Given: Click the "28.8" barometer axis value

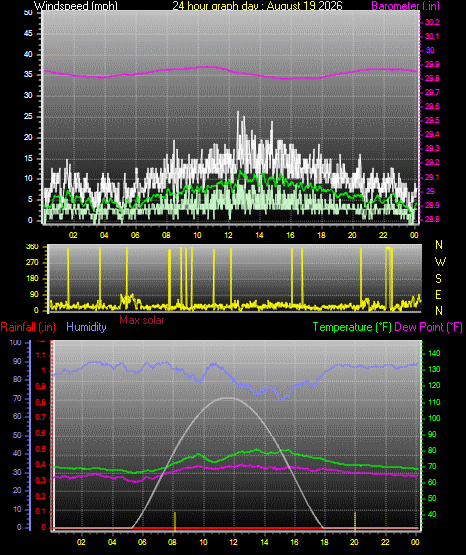Looking at the screenshot, I should 432,219.
